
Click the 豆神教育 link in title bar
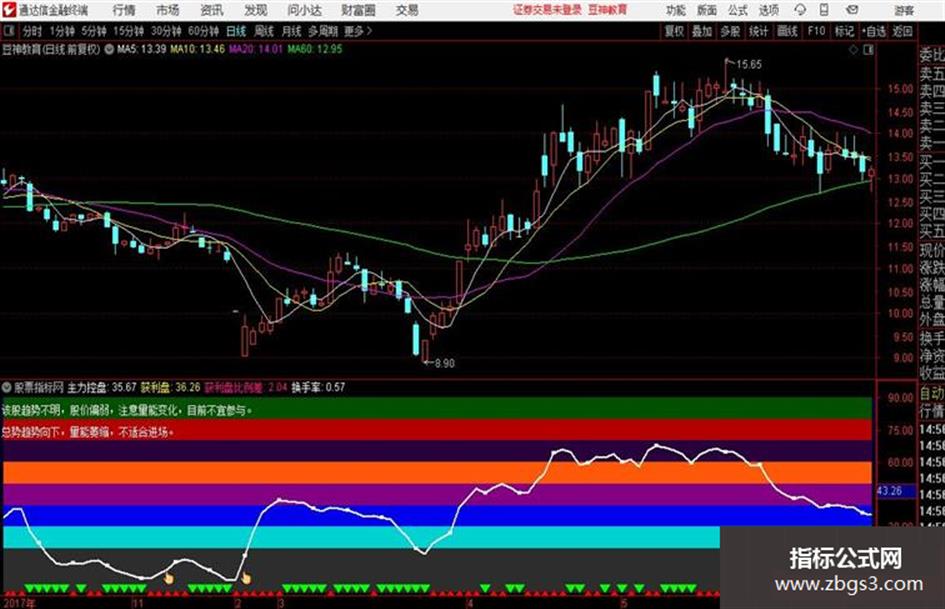pos(608,10)
